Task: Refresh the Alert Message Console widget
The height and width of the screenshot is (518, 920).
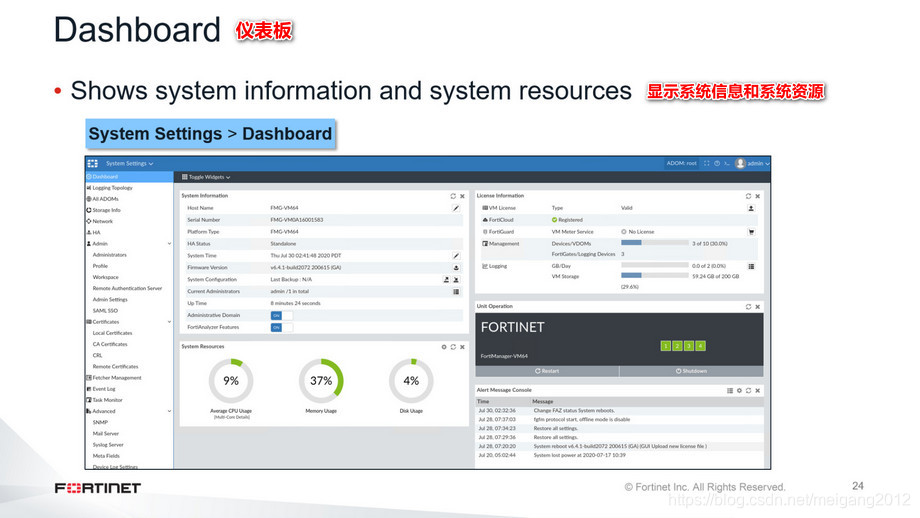Action: tap(748, 390)
